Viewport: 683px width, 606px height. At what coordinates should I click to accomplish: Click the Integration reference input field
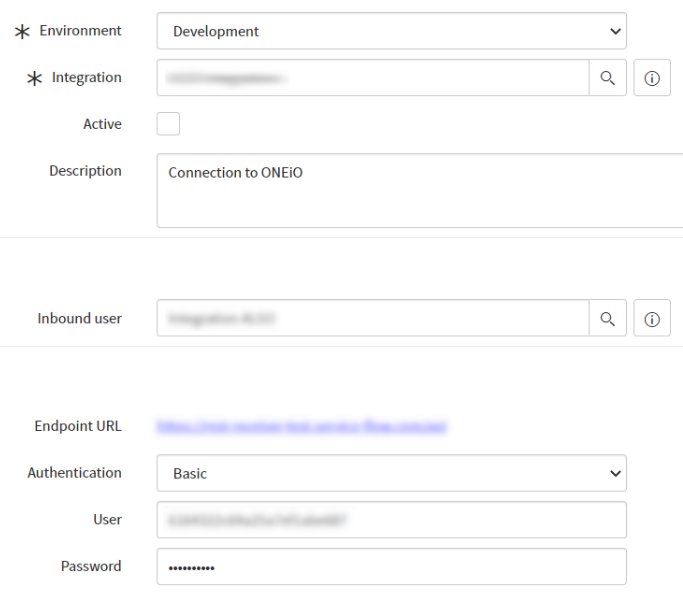tap(372, 78)
